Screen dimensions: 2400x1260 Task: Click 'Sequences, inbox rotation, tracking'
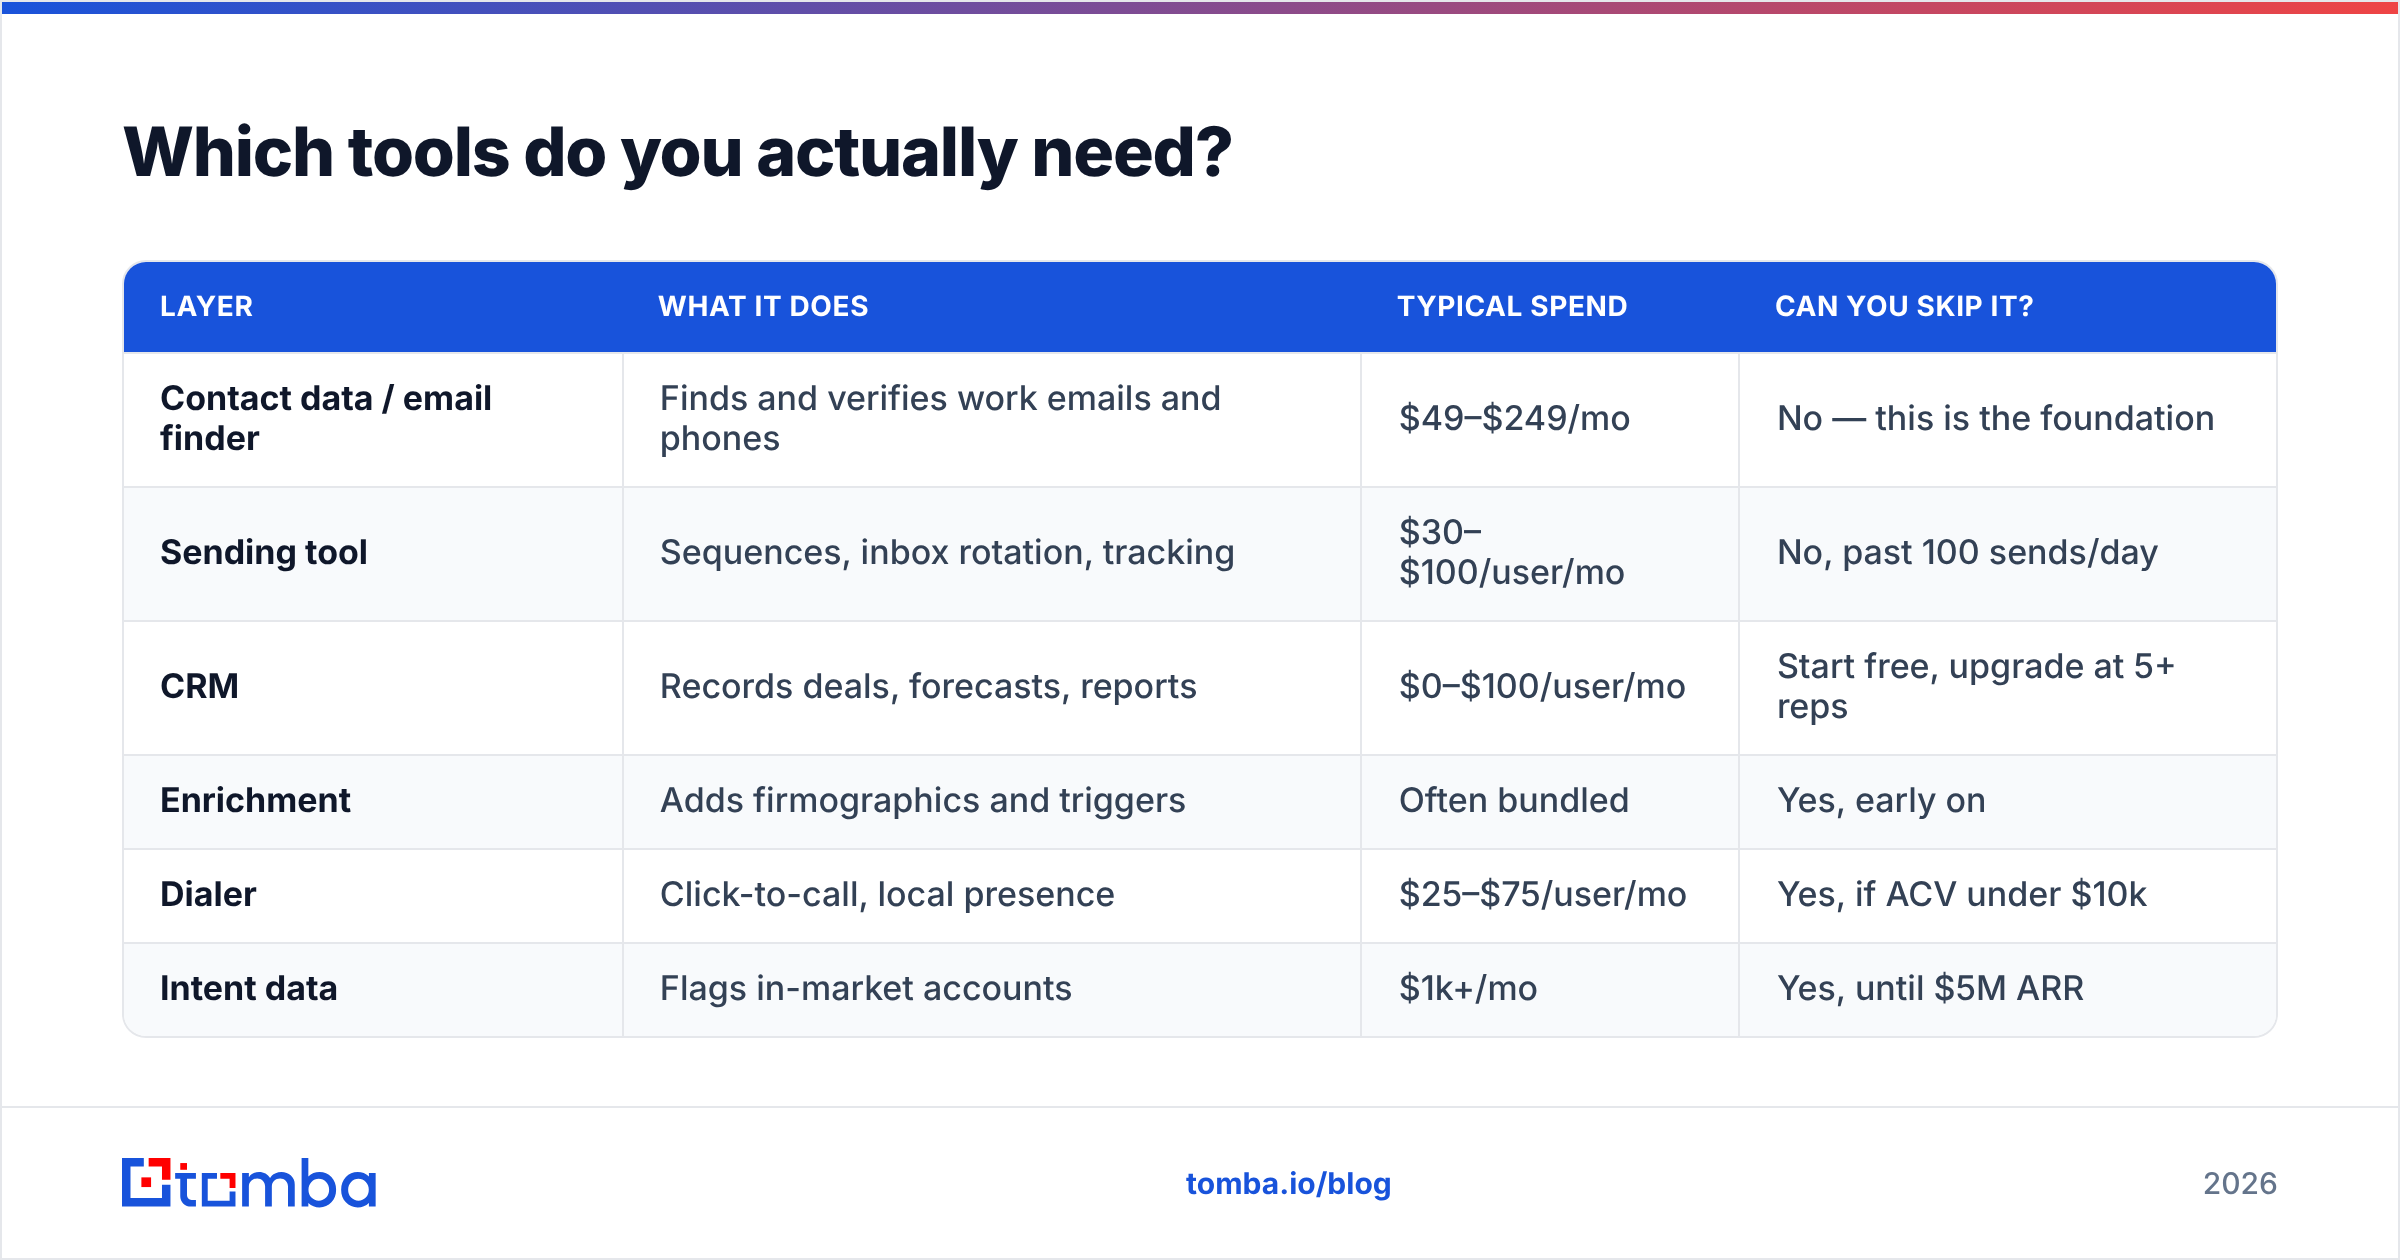coord(947,552)
